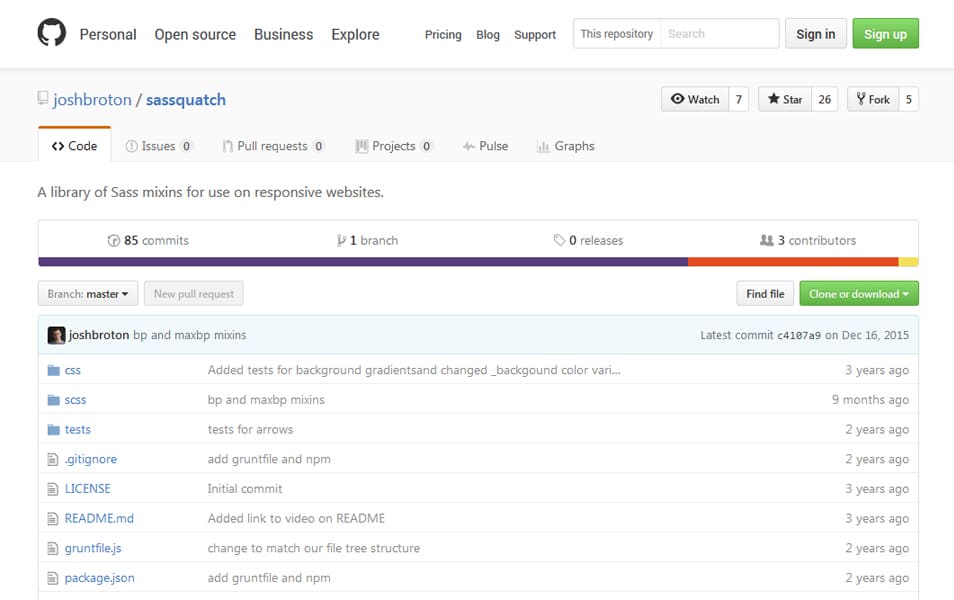The height and width of the screenshot is (600, 954).
Task: Click the css folder icon
Action: (54, 370)
